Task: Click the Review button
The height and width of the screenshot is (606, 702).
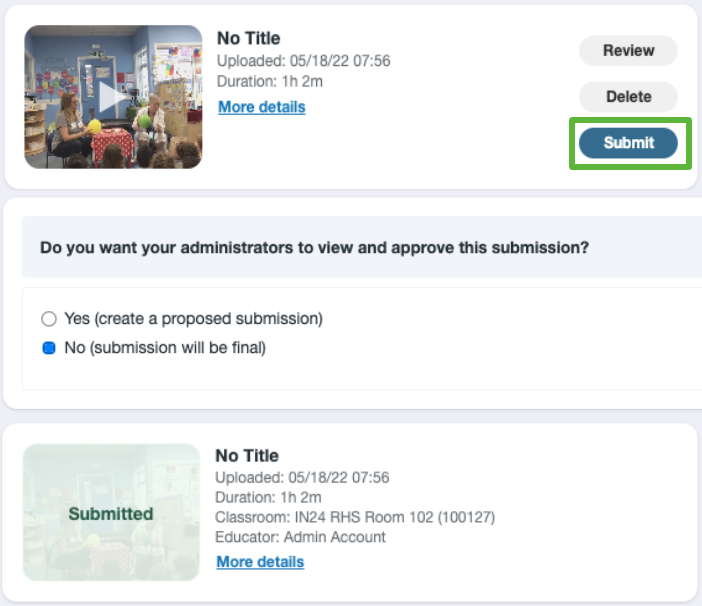Action: click(628, 51)
